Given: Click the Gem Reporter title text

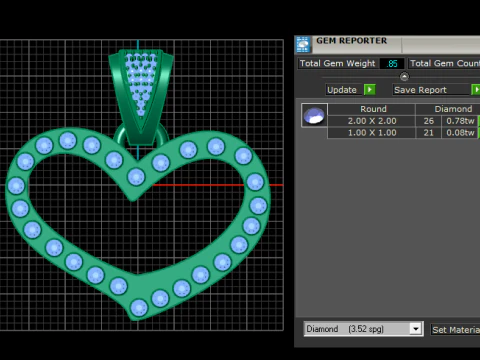Looking at the screenshot, I should (351, 41).
